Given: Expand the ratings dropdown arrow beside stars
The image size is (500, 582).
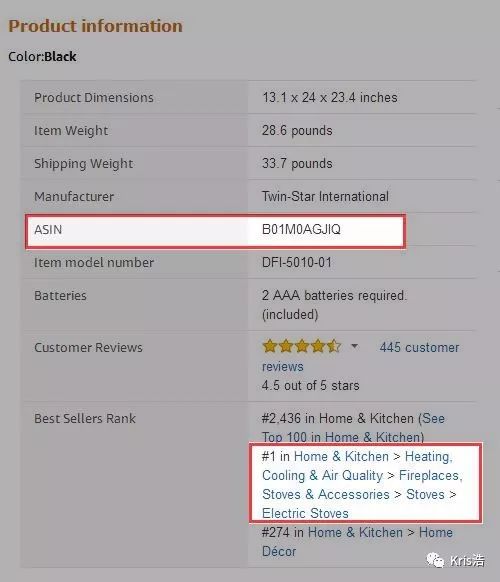Looking at the screenshot, I should 354,346.
